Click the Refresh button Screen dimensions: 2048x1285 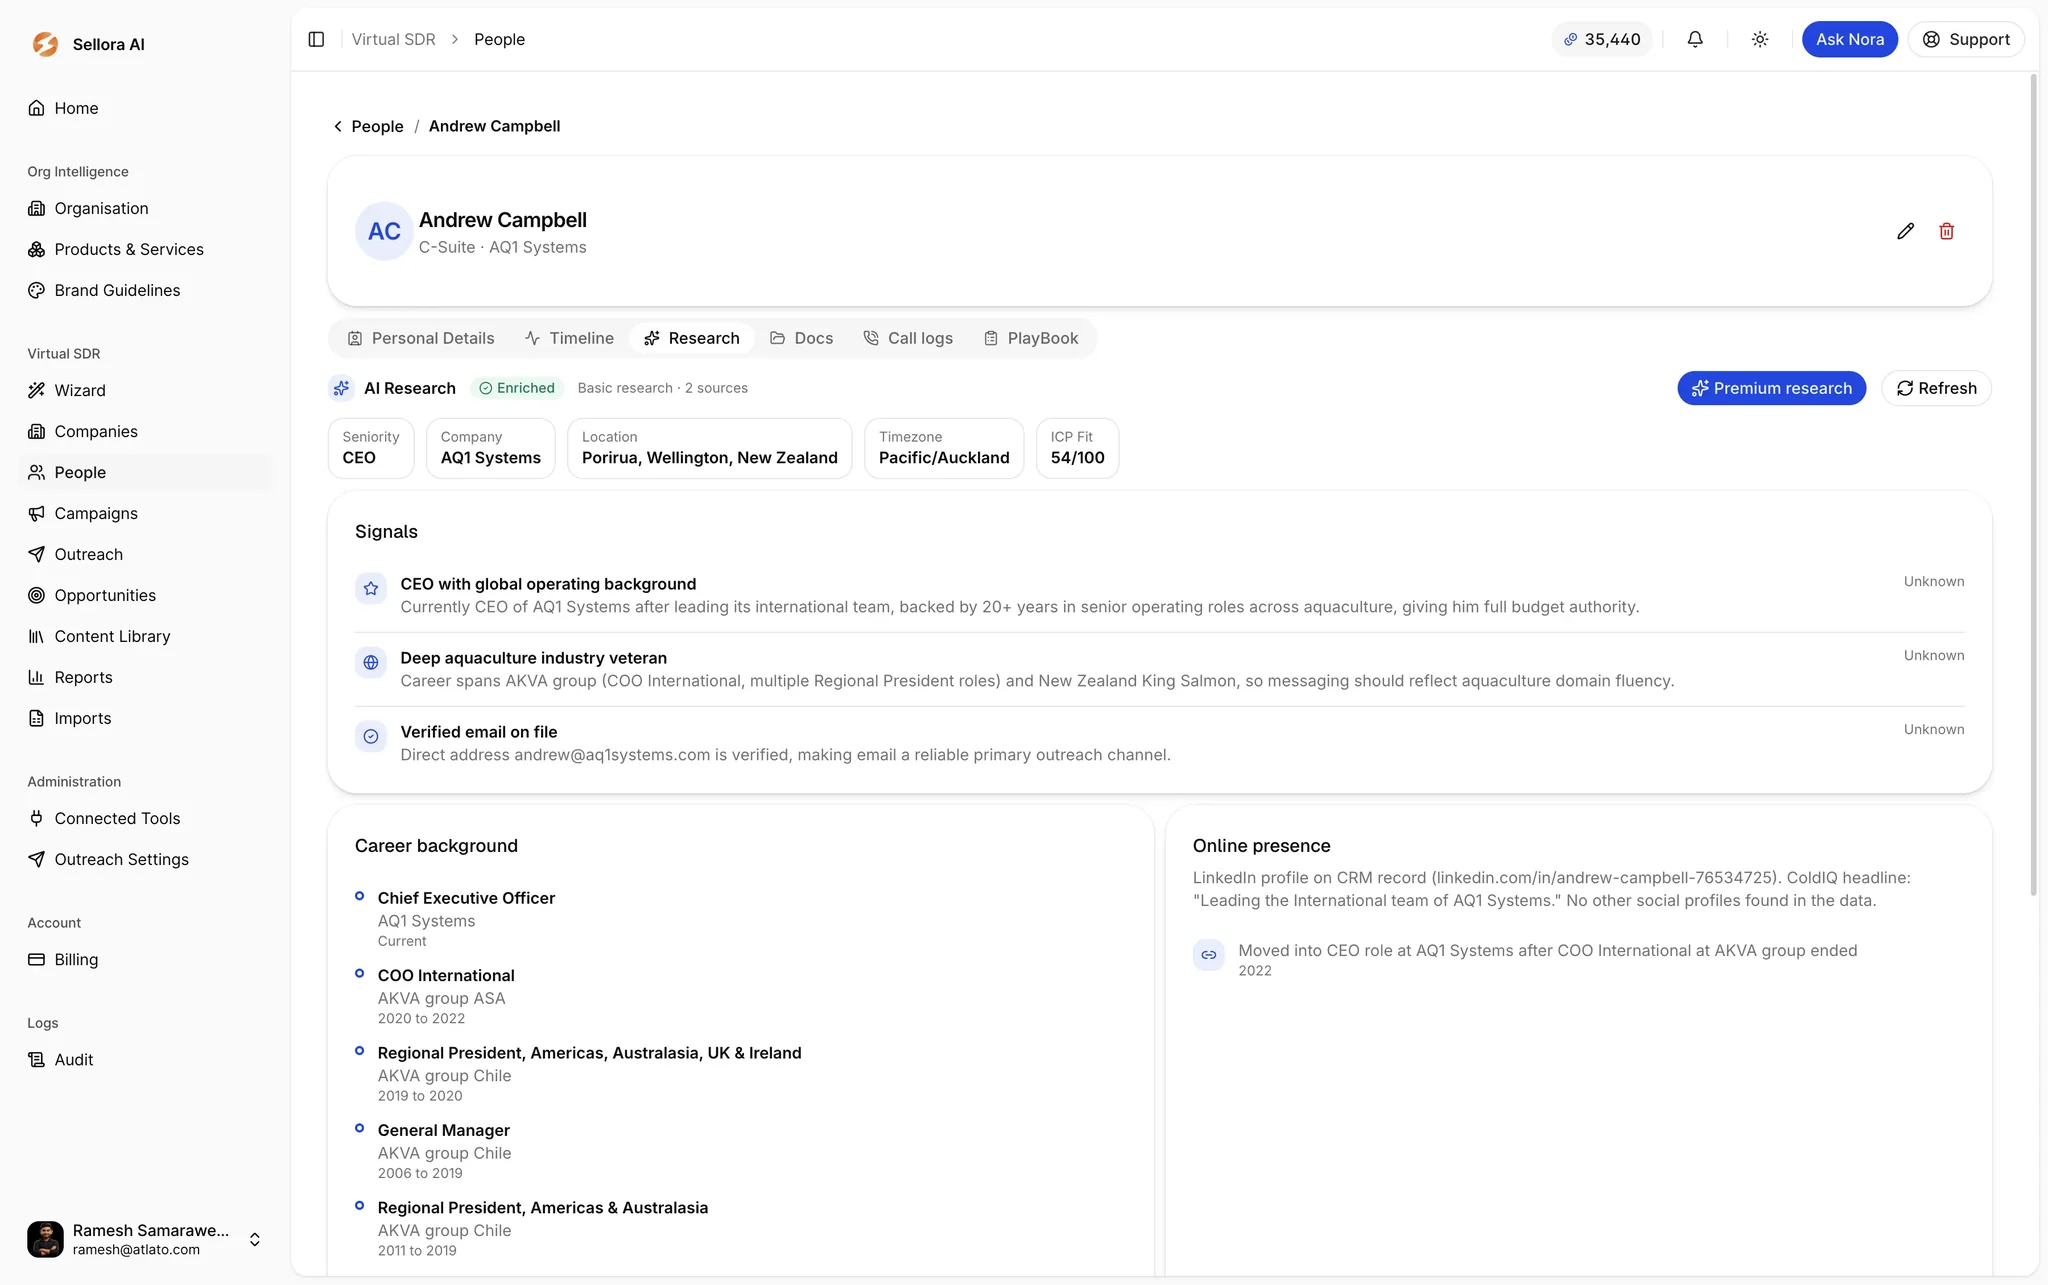(1936, 388)
